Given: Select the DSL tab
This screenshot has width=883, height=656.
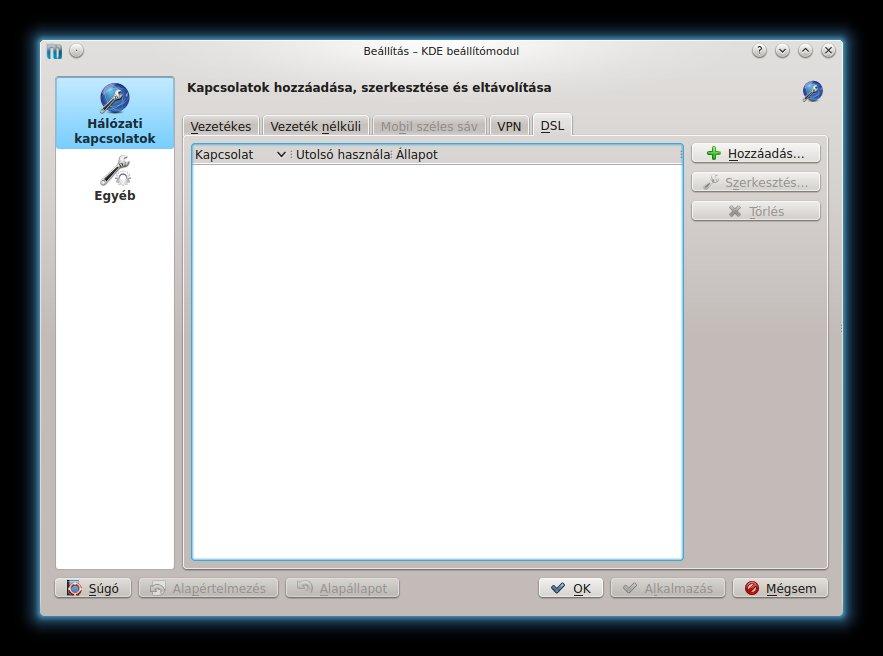Looking at the screenshot, I should [552, 125].
